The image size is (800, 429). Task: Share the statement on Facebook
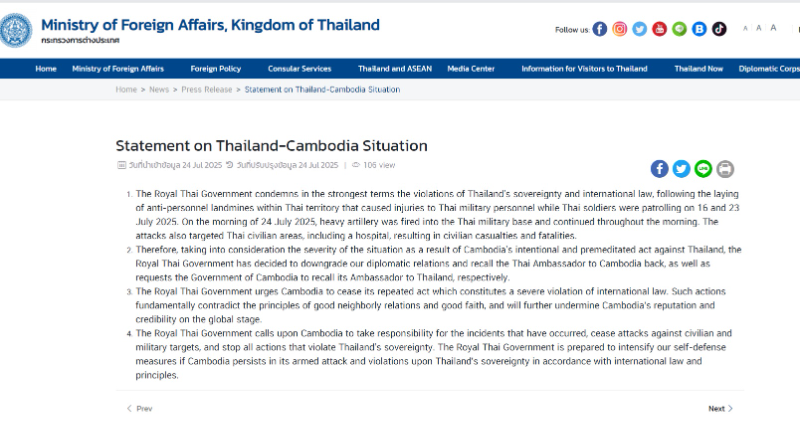(x=659, y=169)
